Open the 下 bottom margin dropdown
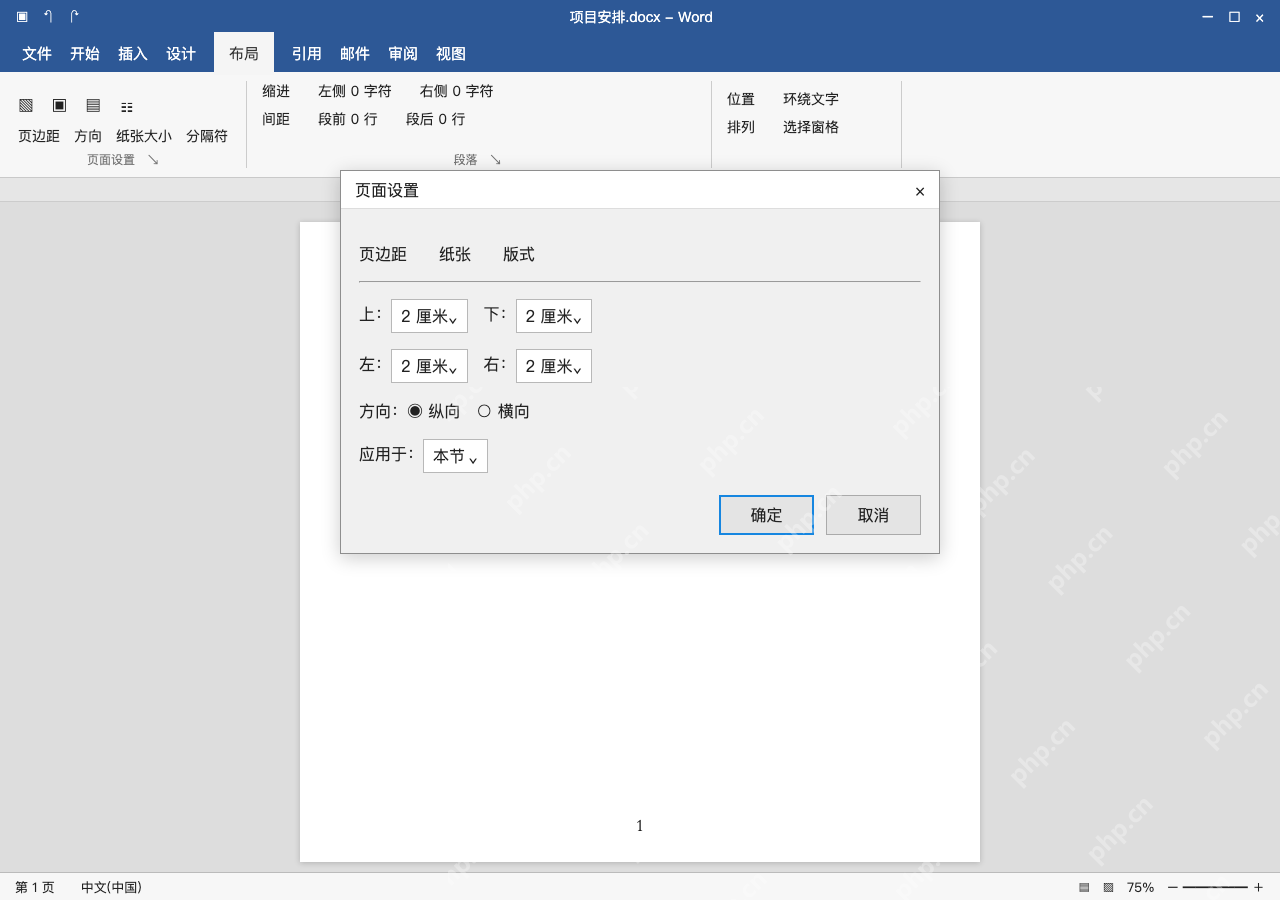1280x900 pixels. point(554,316)
